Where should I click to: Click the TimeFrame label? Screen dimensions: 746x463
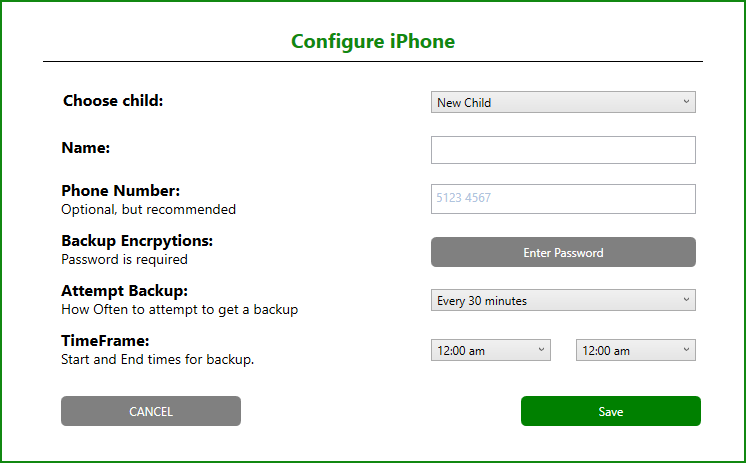[x=105, y=341]
